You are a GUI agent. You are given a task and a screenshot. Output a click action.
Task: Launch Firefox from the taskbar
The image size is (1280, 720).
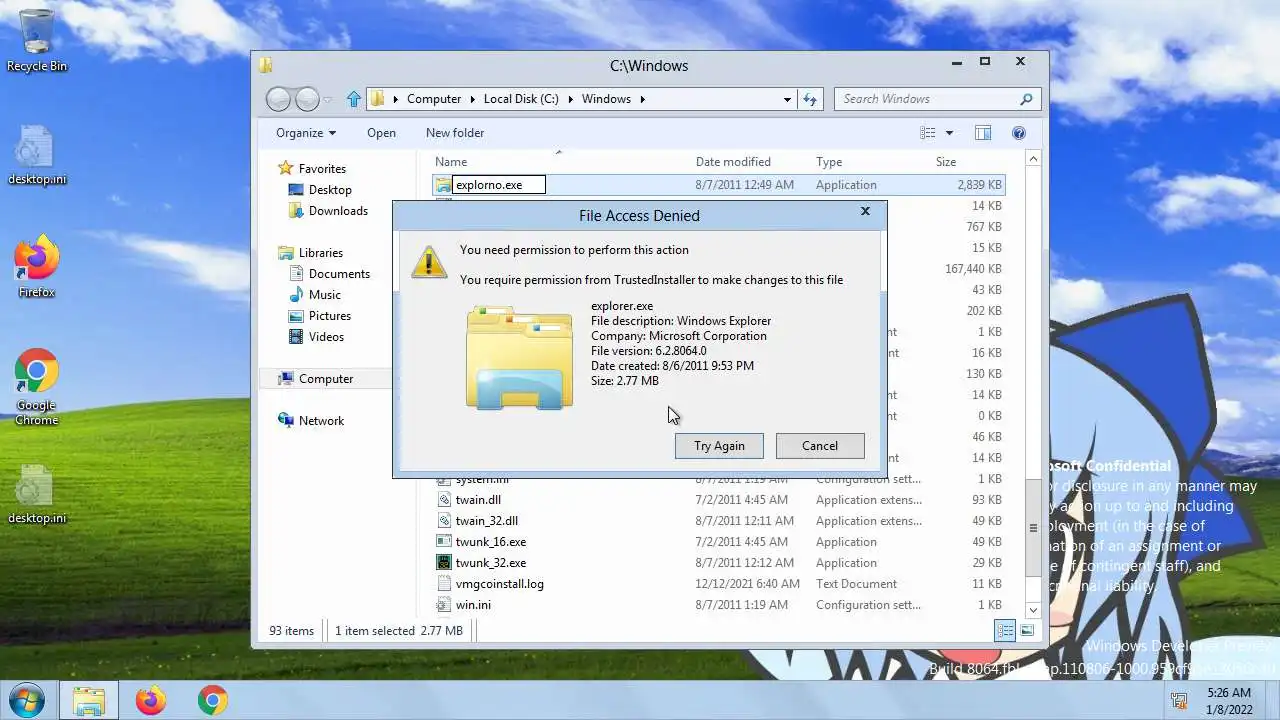(x=151, y=701)
